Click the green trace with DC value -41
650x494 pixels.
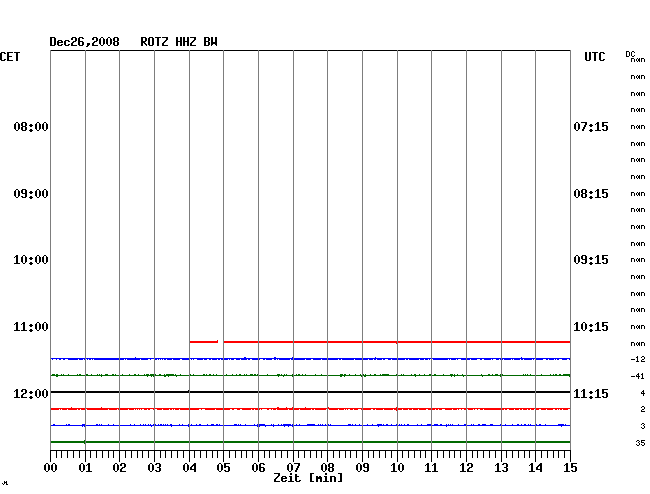point(310,375)
